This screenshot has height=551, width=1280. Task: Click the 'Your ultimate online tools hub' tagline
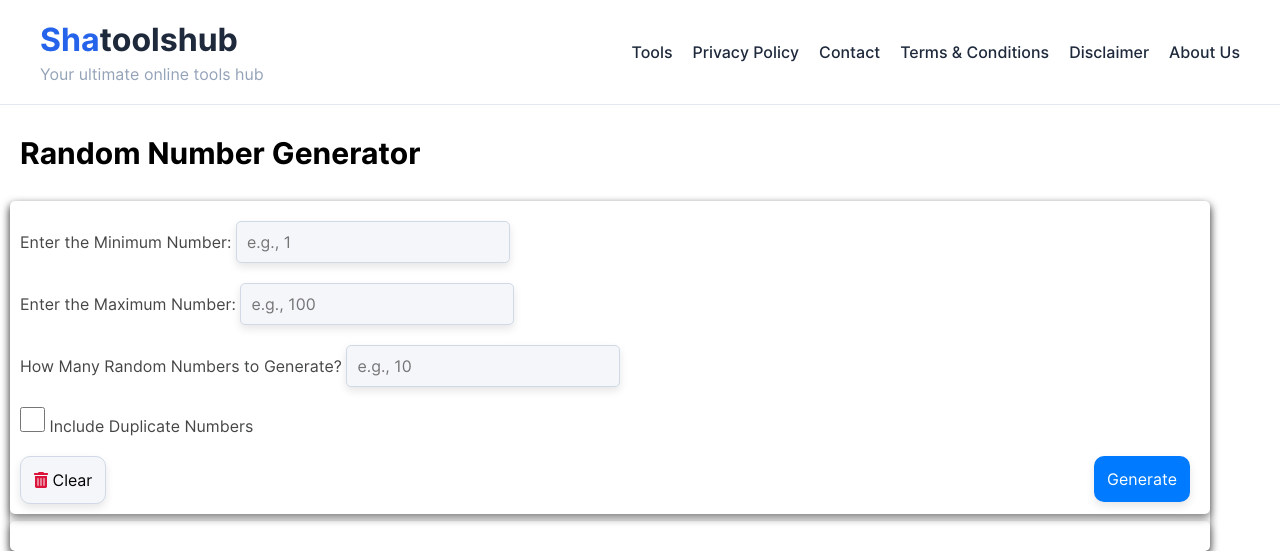[x=152, y=74]
